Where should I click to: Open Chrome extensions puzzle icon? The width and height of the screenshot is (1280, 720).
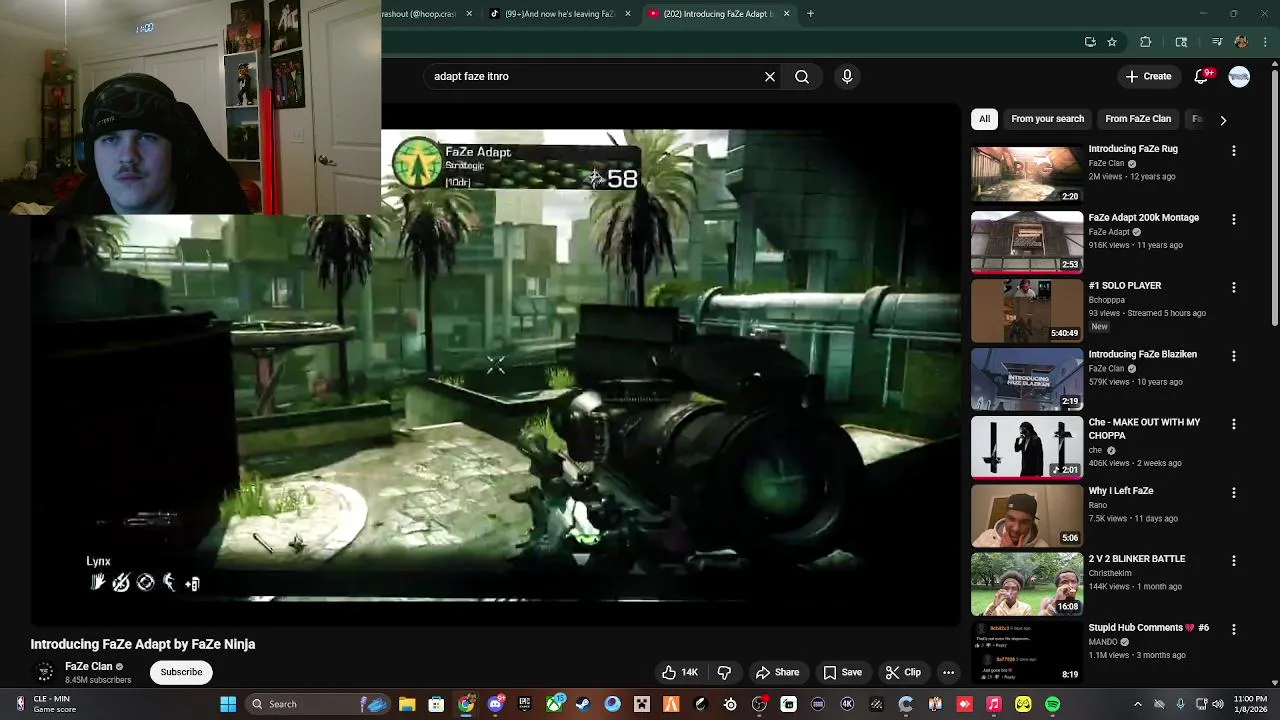(1146, 42)
